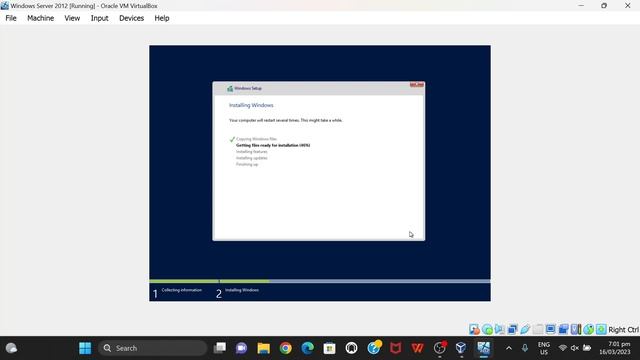The height and width of the screenshot is (360, 640).
Task: Click the ENG US language indicator
Action: pyautogui.click(x=544, y=348)
